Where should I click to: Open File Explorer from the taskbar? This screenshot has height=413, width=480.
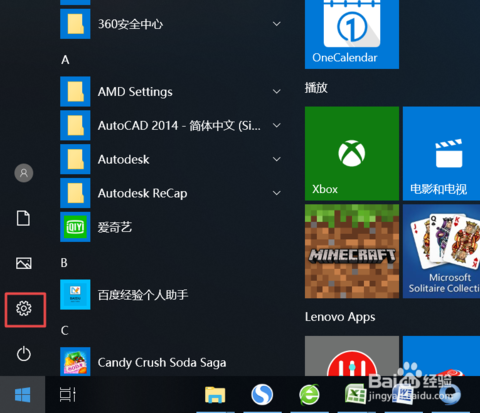click(215, 395)
